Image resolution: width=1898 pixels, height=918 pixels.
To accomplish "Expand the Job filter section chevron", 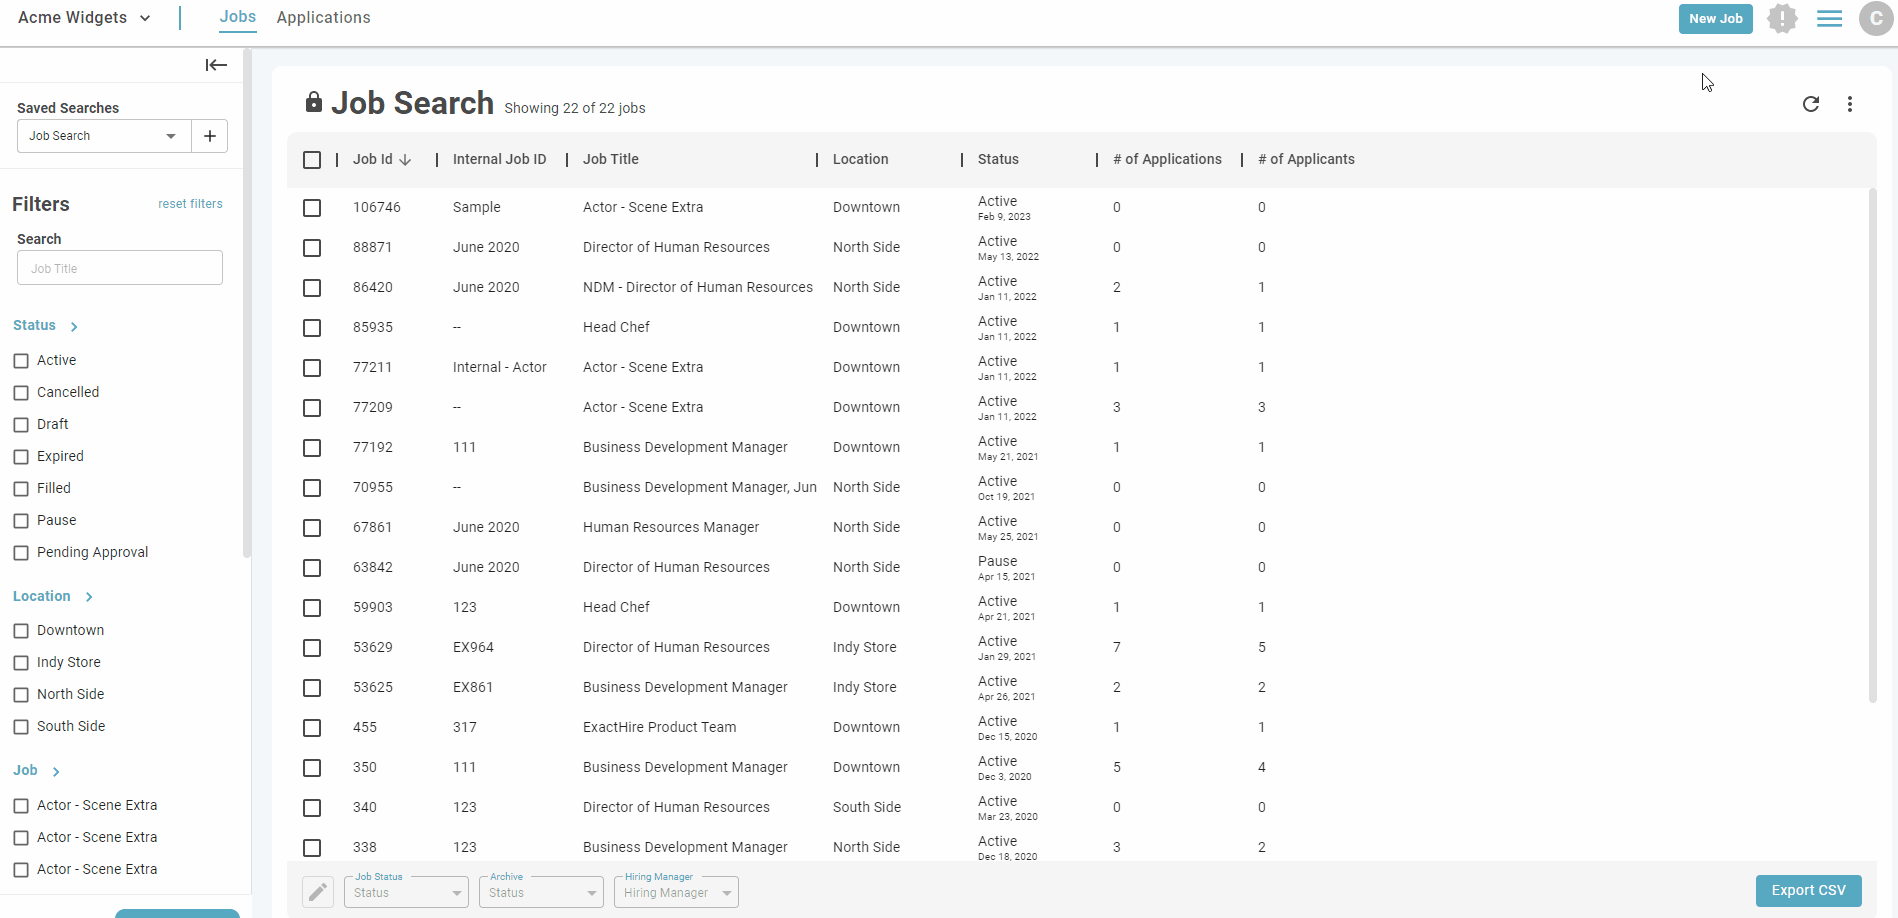I will [x=56, y=772].
